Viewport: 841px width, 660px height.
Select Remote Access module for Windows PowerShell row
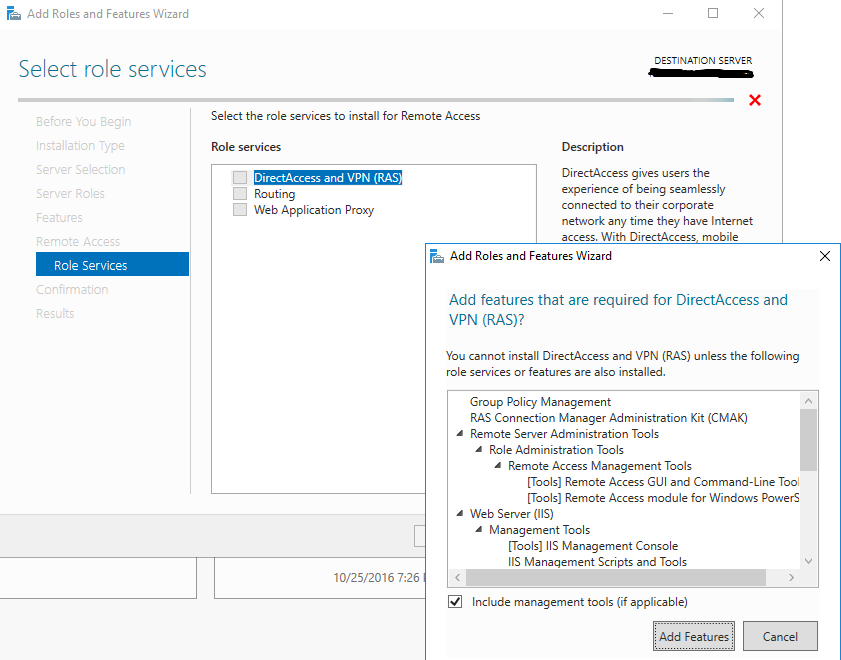[663, 498]
